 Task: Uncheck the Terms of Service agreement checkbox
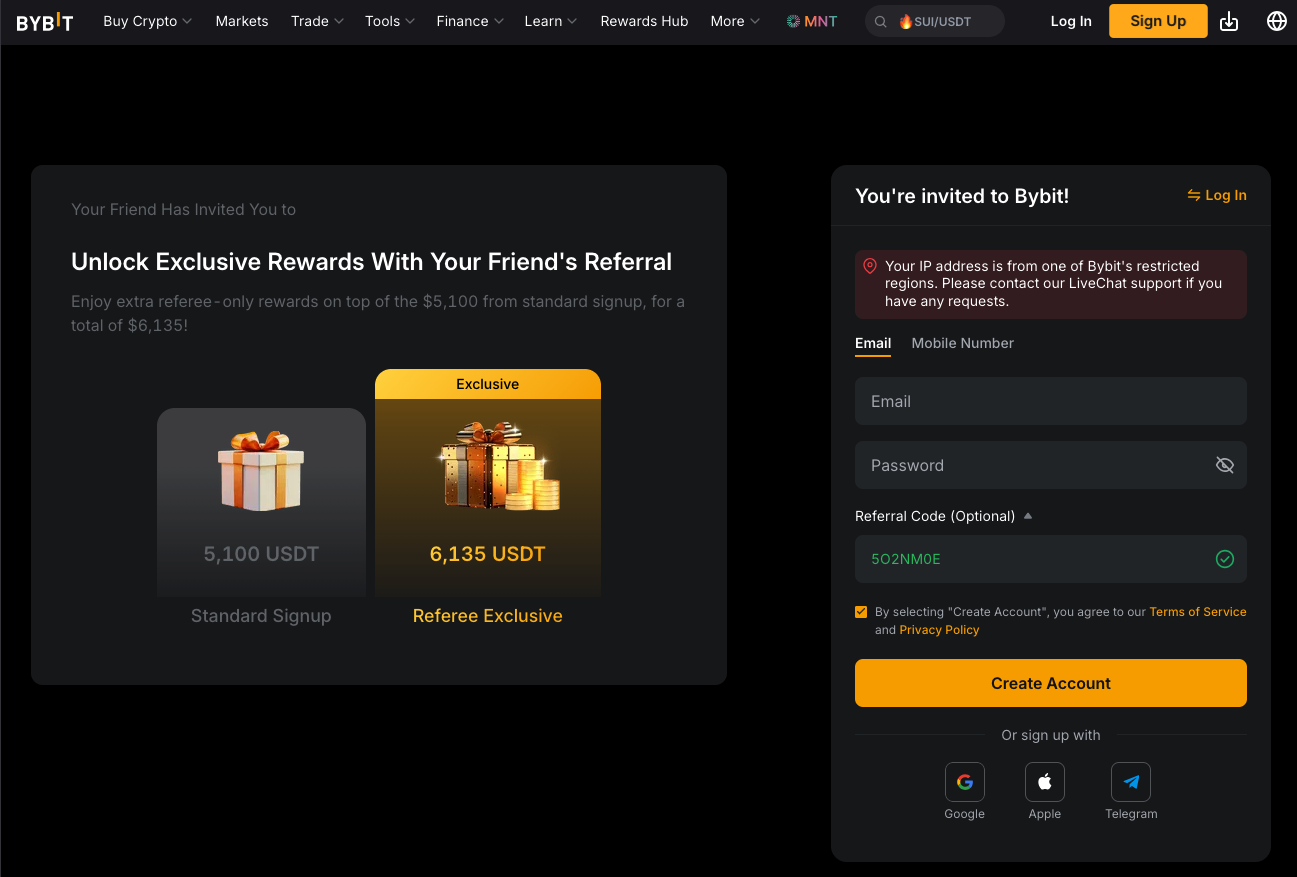coord(860,611)
